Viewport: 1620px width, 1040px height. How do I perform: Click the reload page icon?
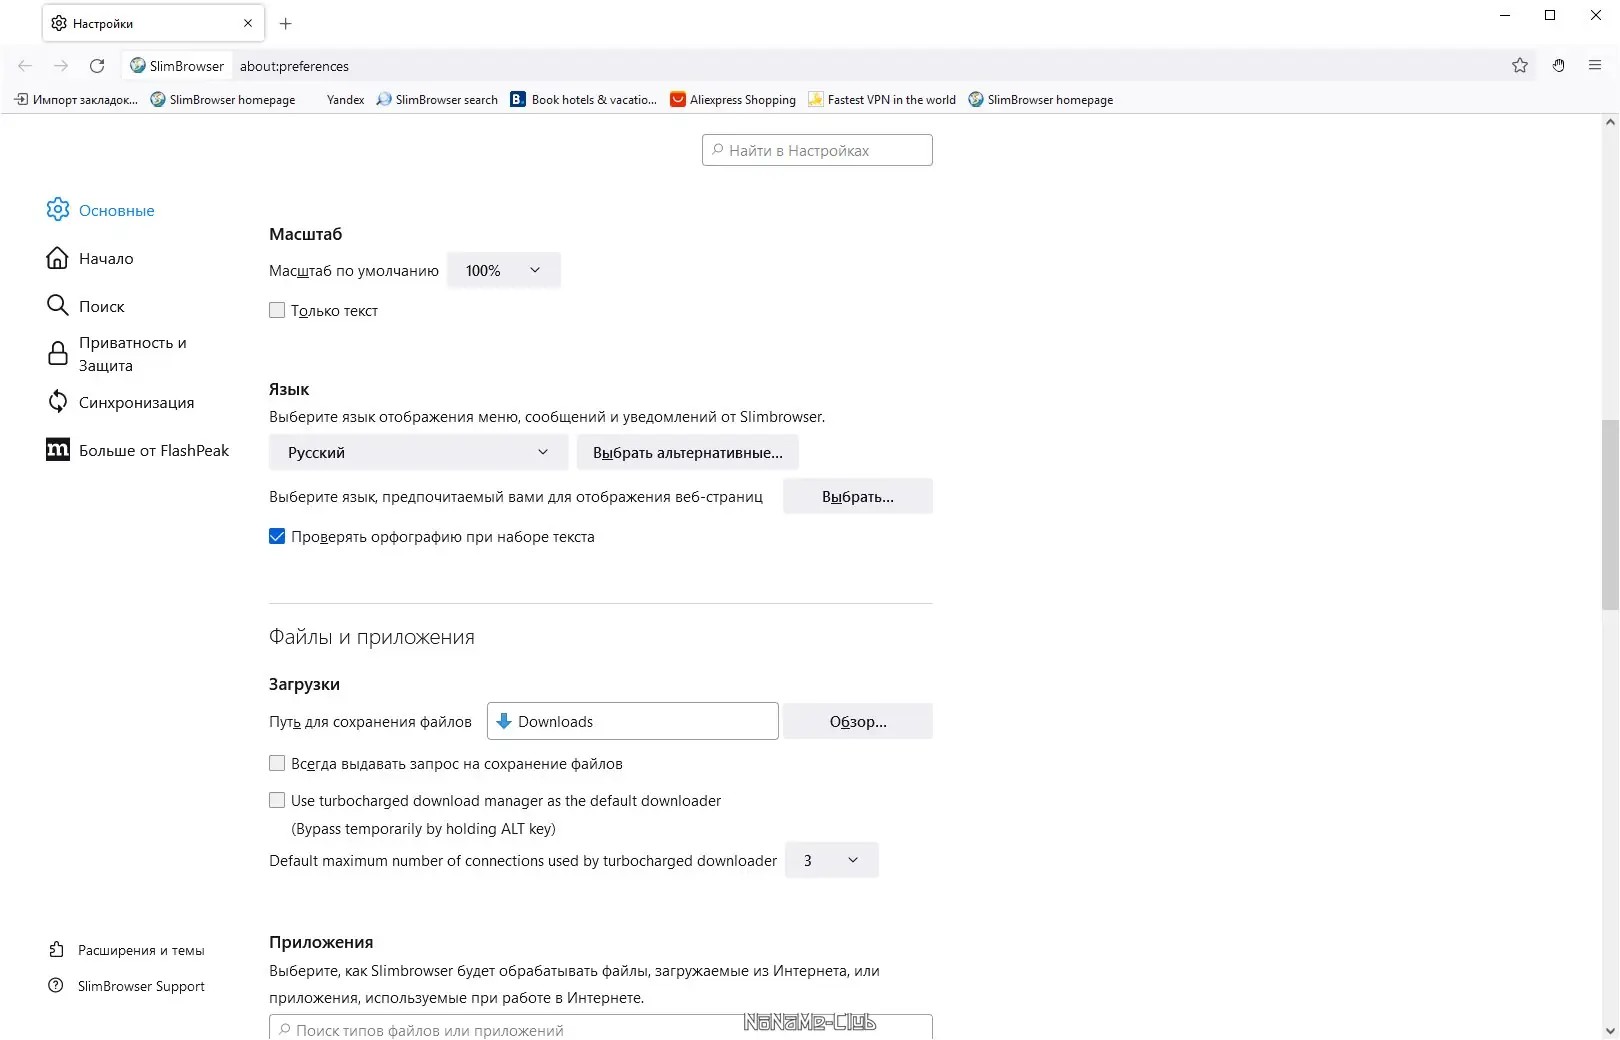97,66
